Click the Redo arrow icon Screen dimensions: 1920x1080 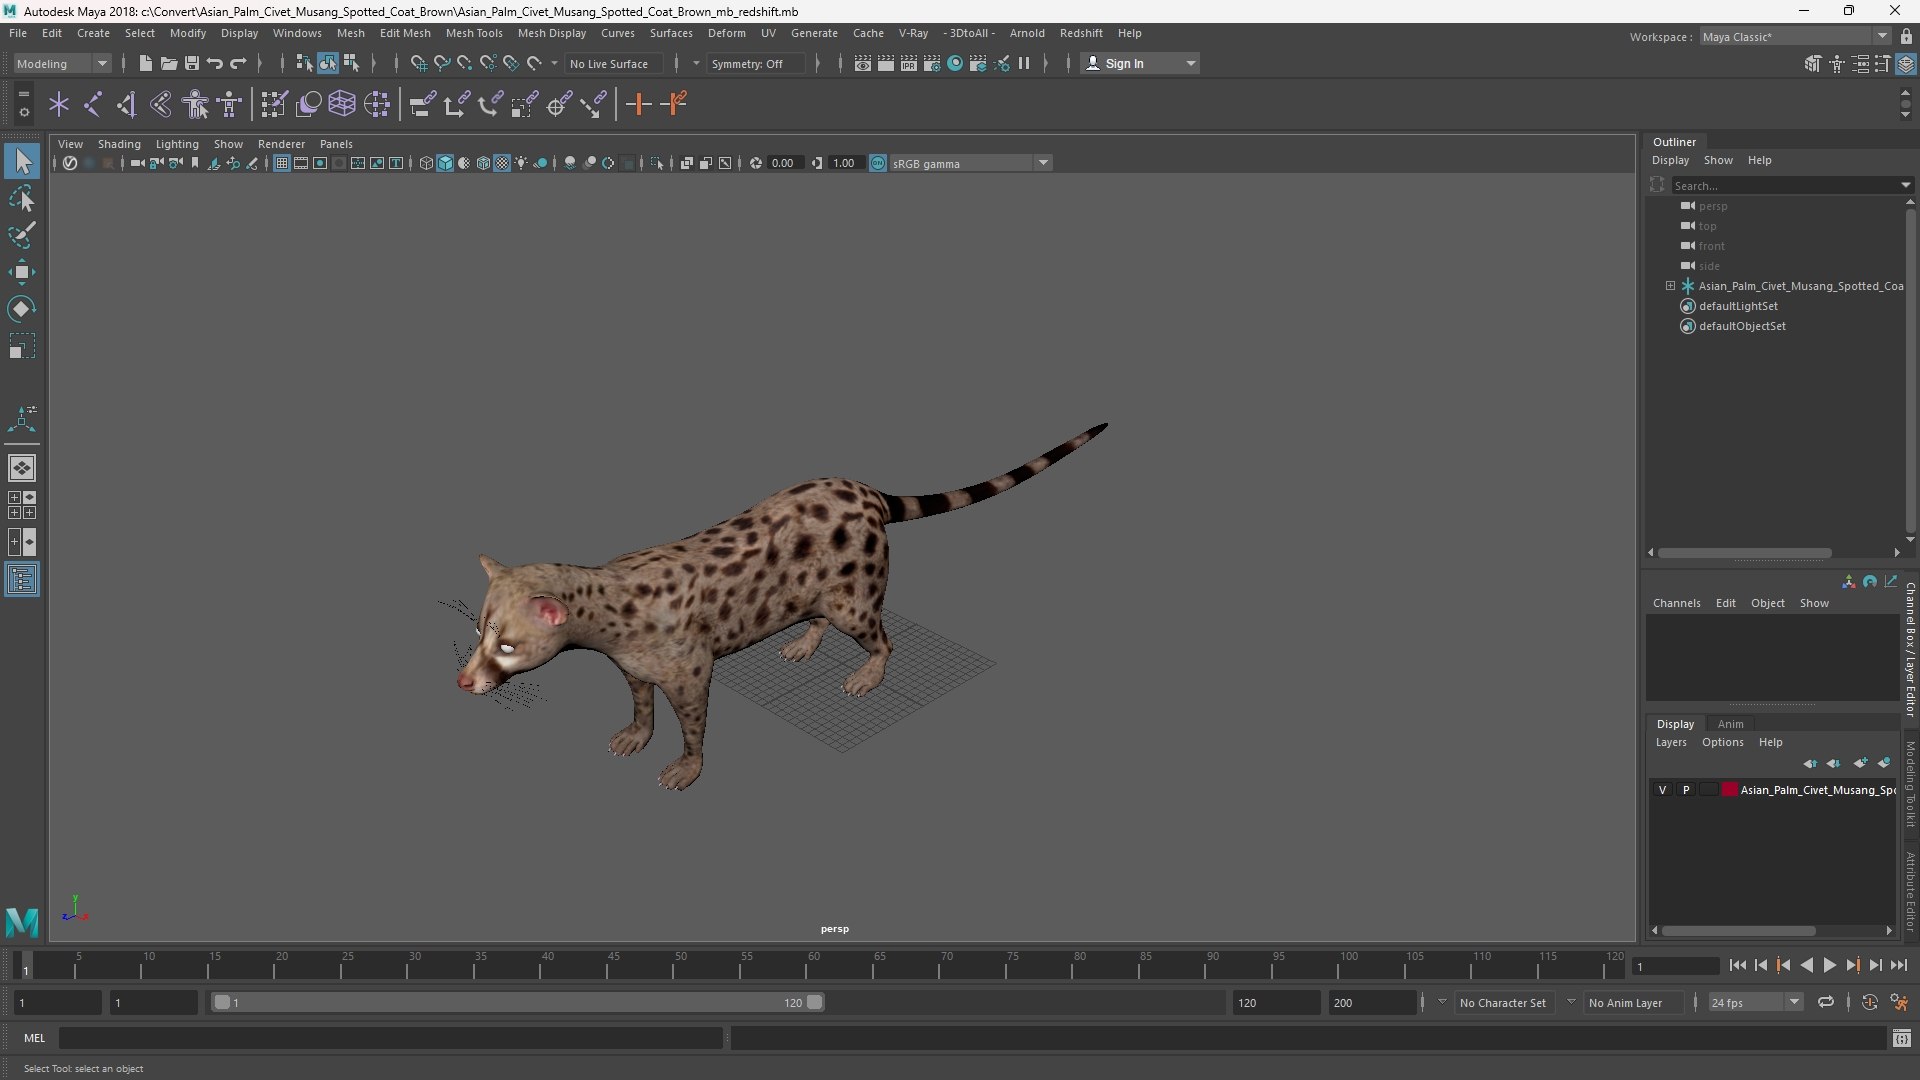pyautogui.click(x=238, y=63)
